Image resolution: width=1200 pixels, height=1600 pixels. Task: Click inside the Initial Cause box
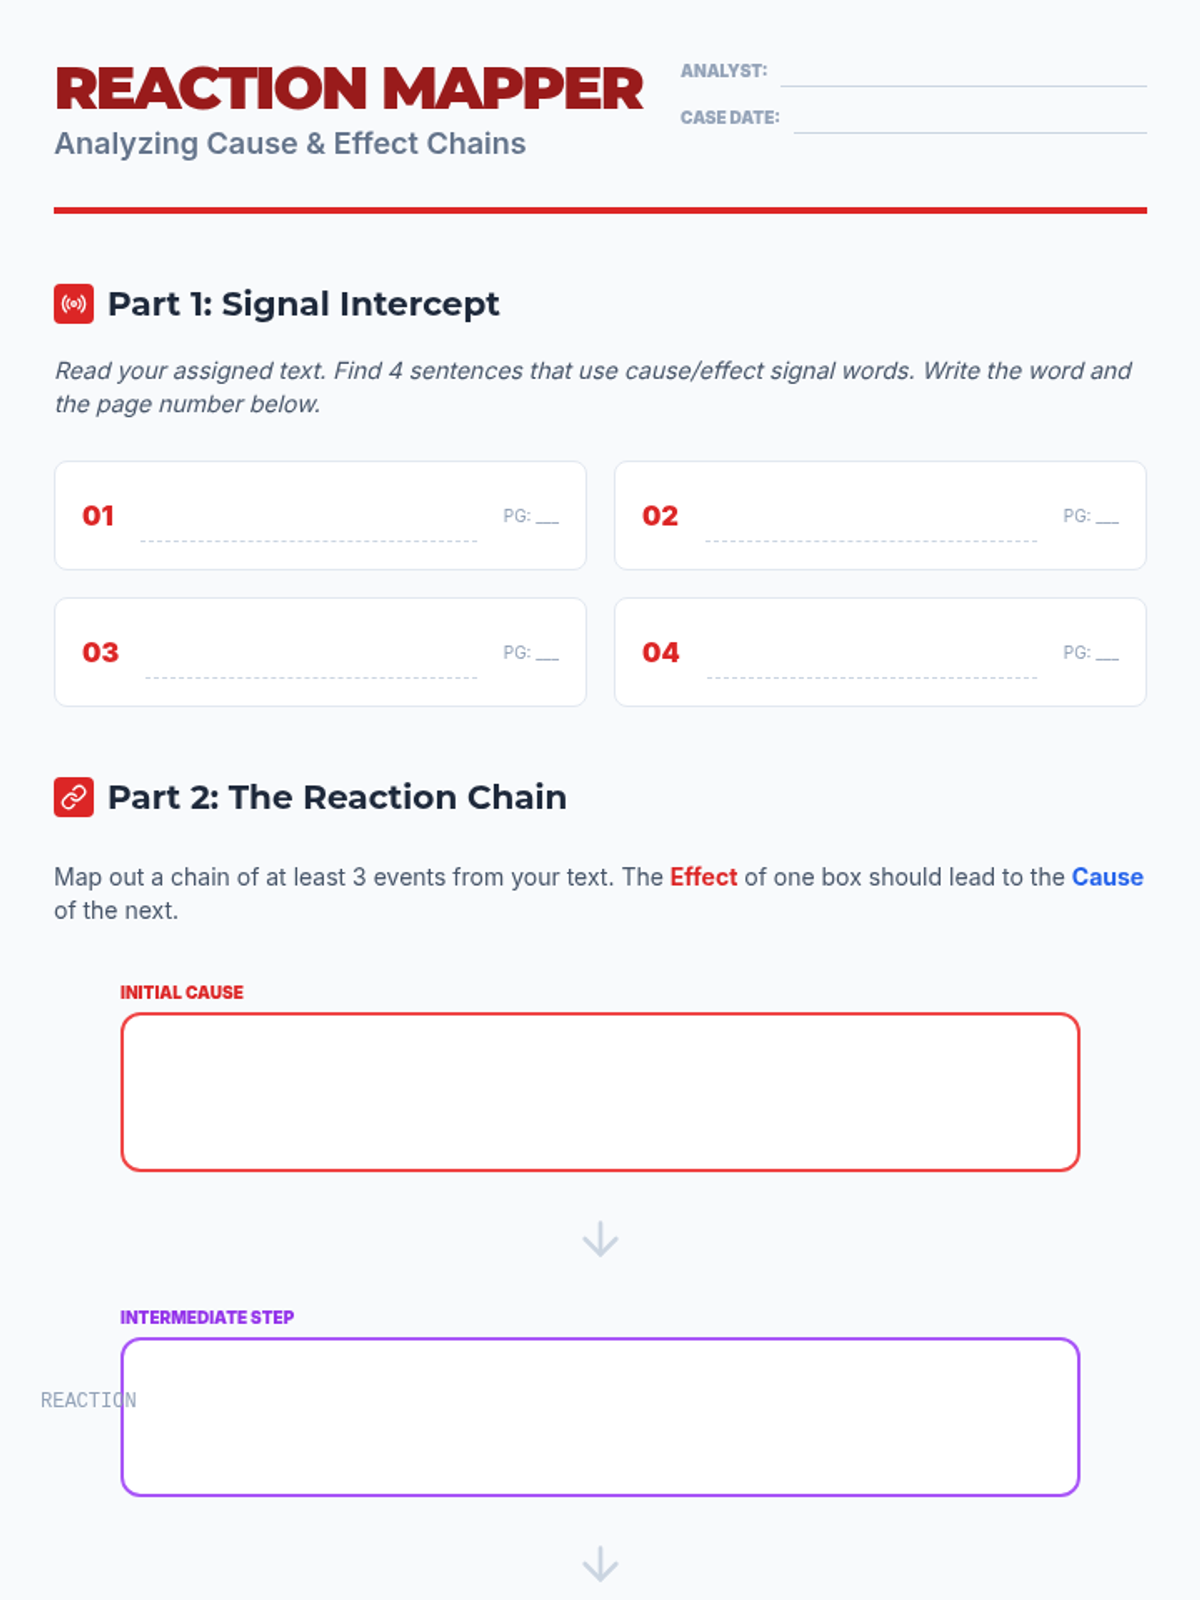pos(600,1092)
